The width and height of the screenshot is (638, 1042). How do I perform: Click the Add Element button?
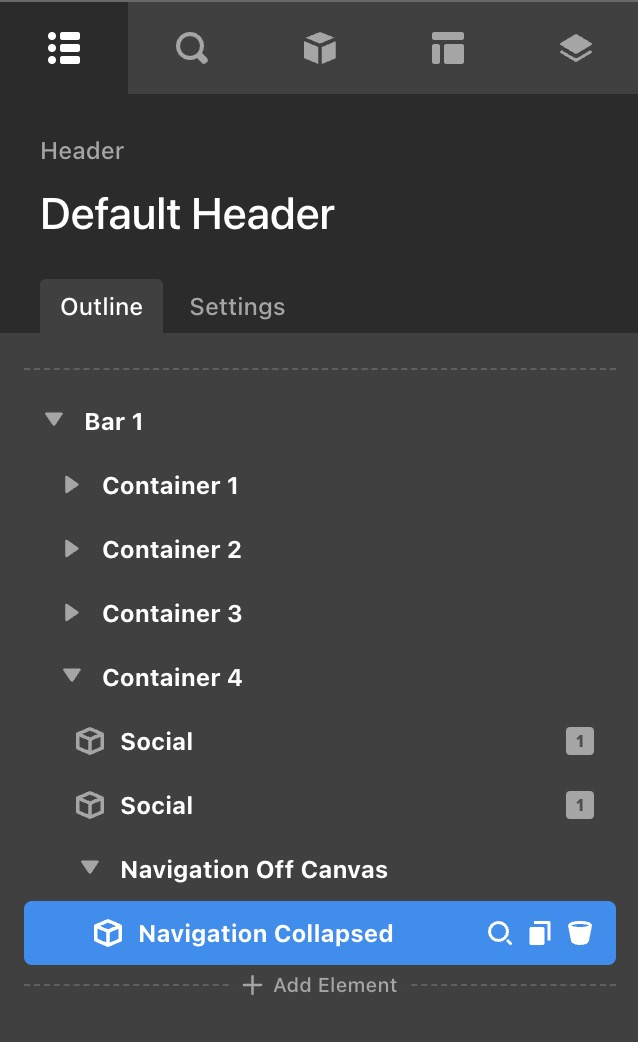point(320,986)
